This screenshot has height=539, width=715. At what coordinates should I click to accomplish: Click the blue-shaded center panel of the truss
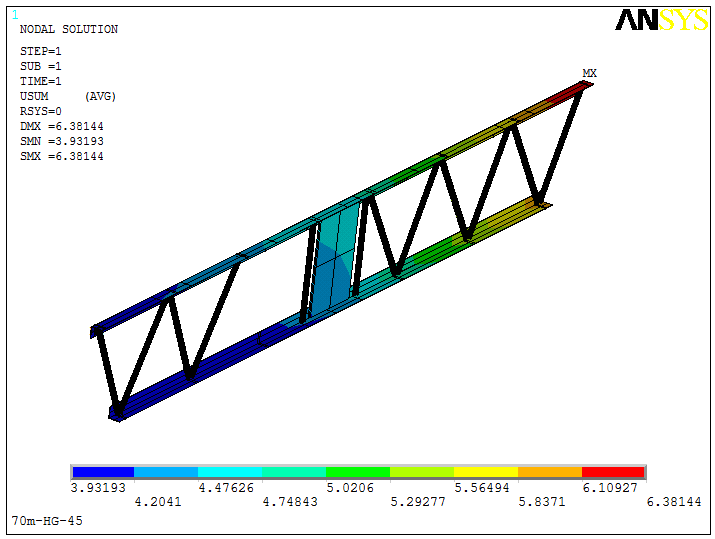click(334, 260)
